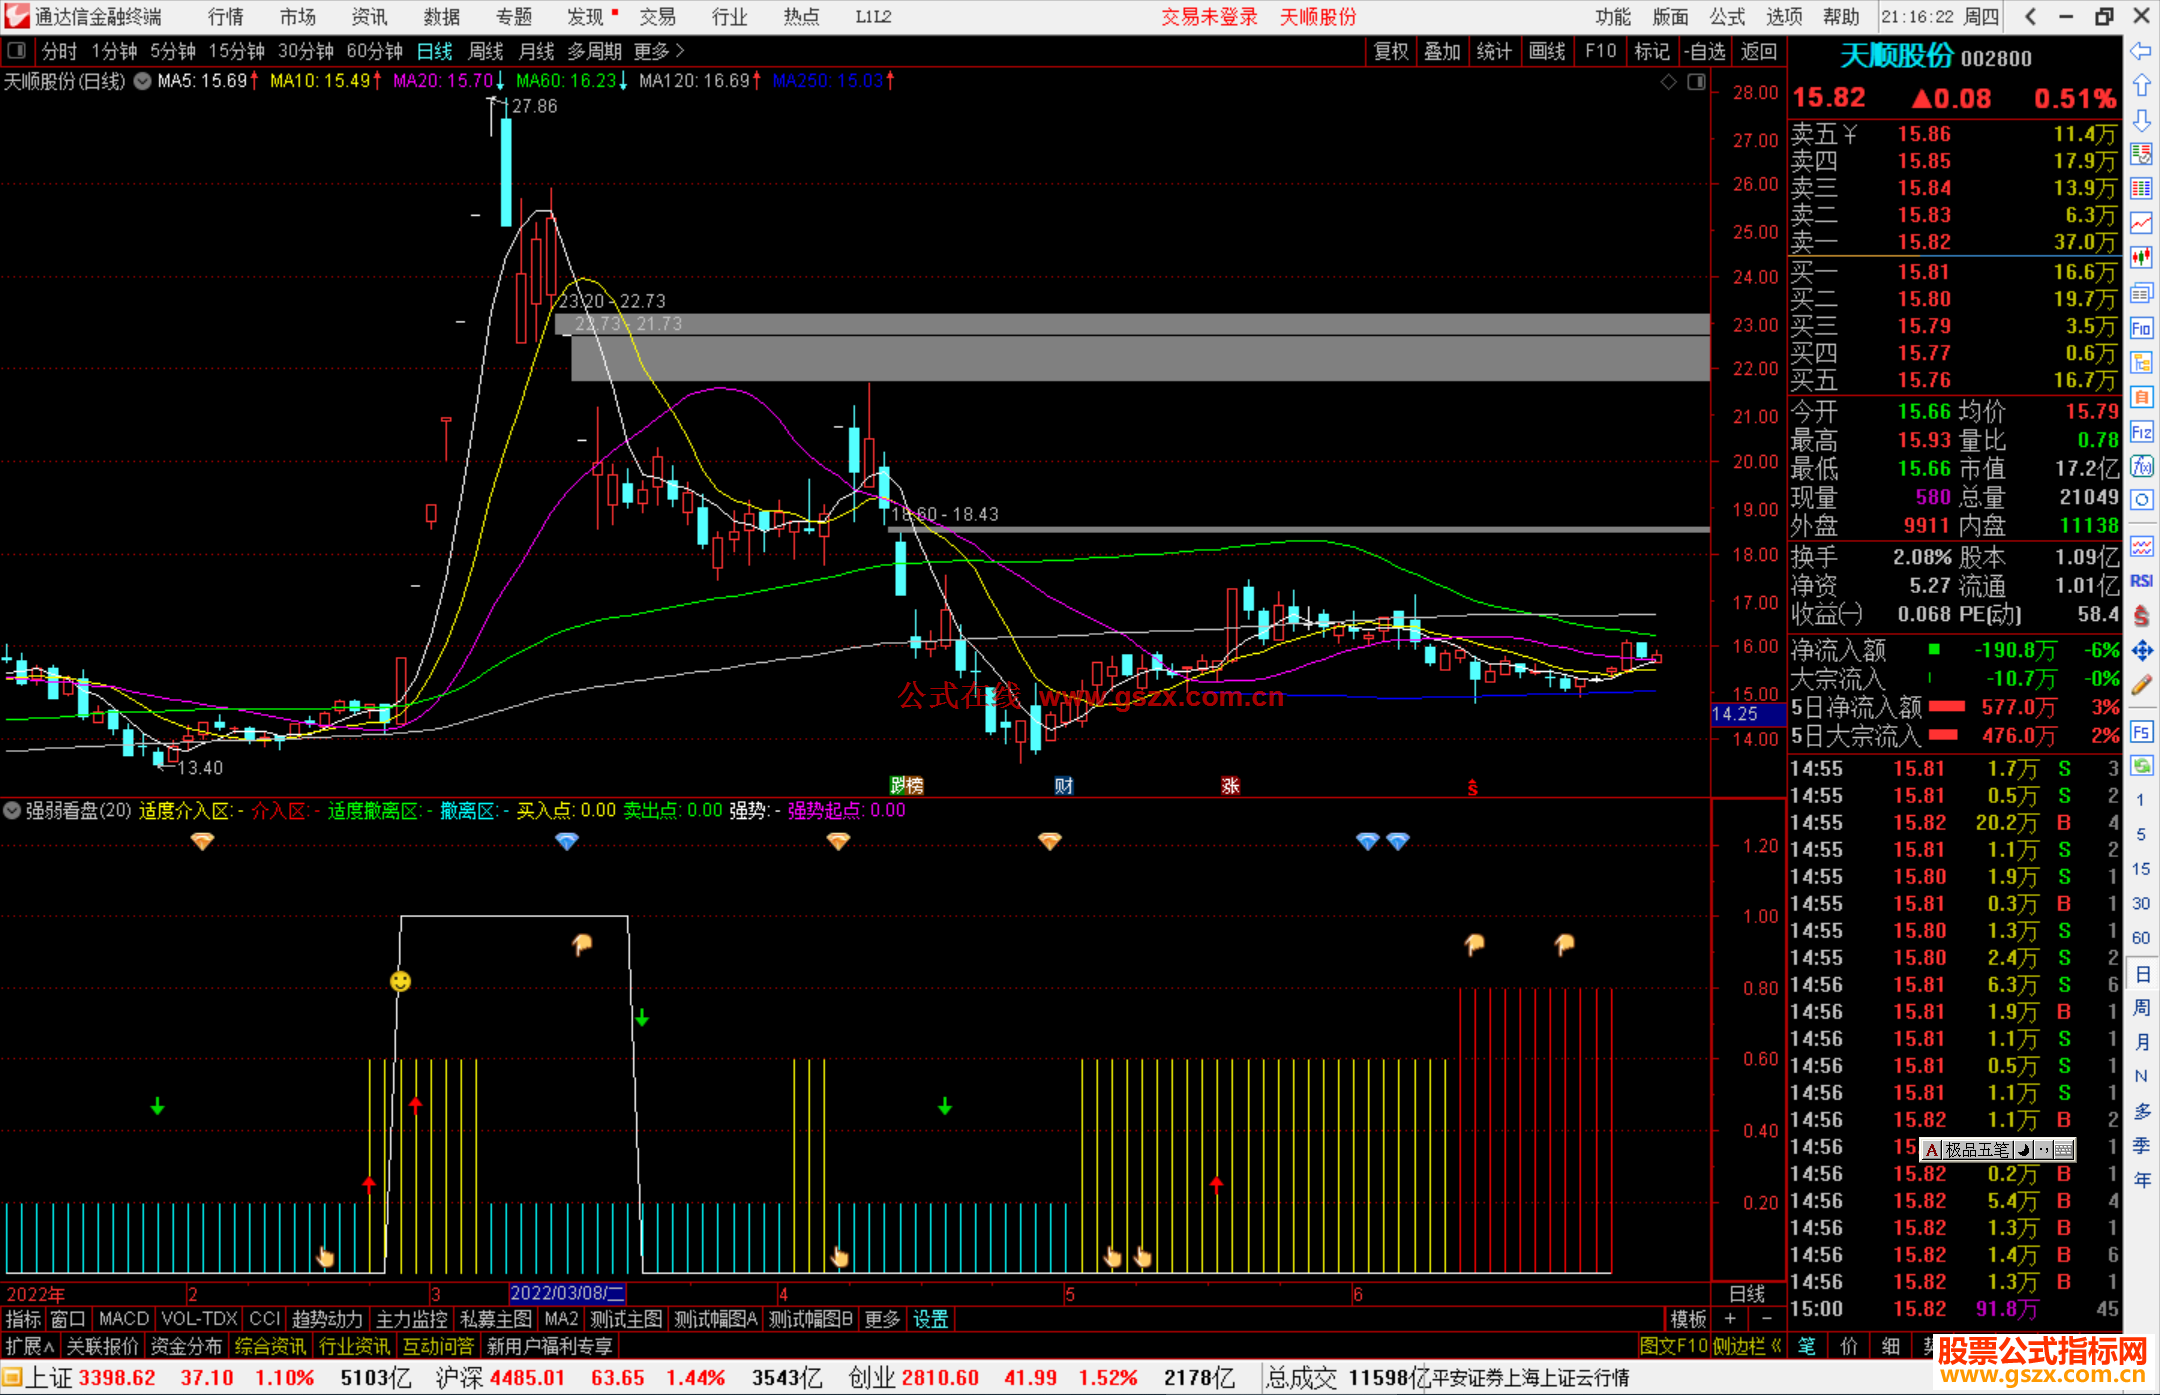Switch to the 1-minute period in sidebar
The width and height of the screenshot is (2160, 1395).
pyautogui.click(x=2140, y=800)
